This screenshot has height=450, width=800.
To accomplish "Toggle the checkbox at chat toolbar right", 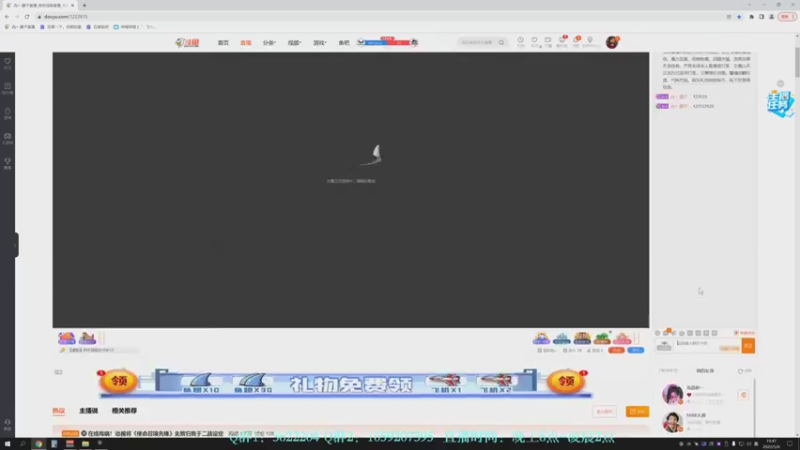I will pyautogui.click(x=736, y=333).
